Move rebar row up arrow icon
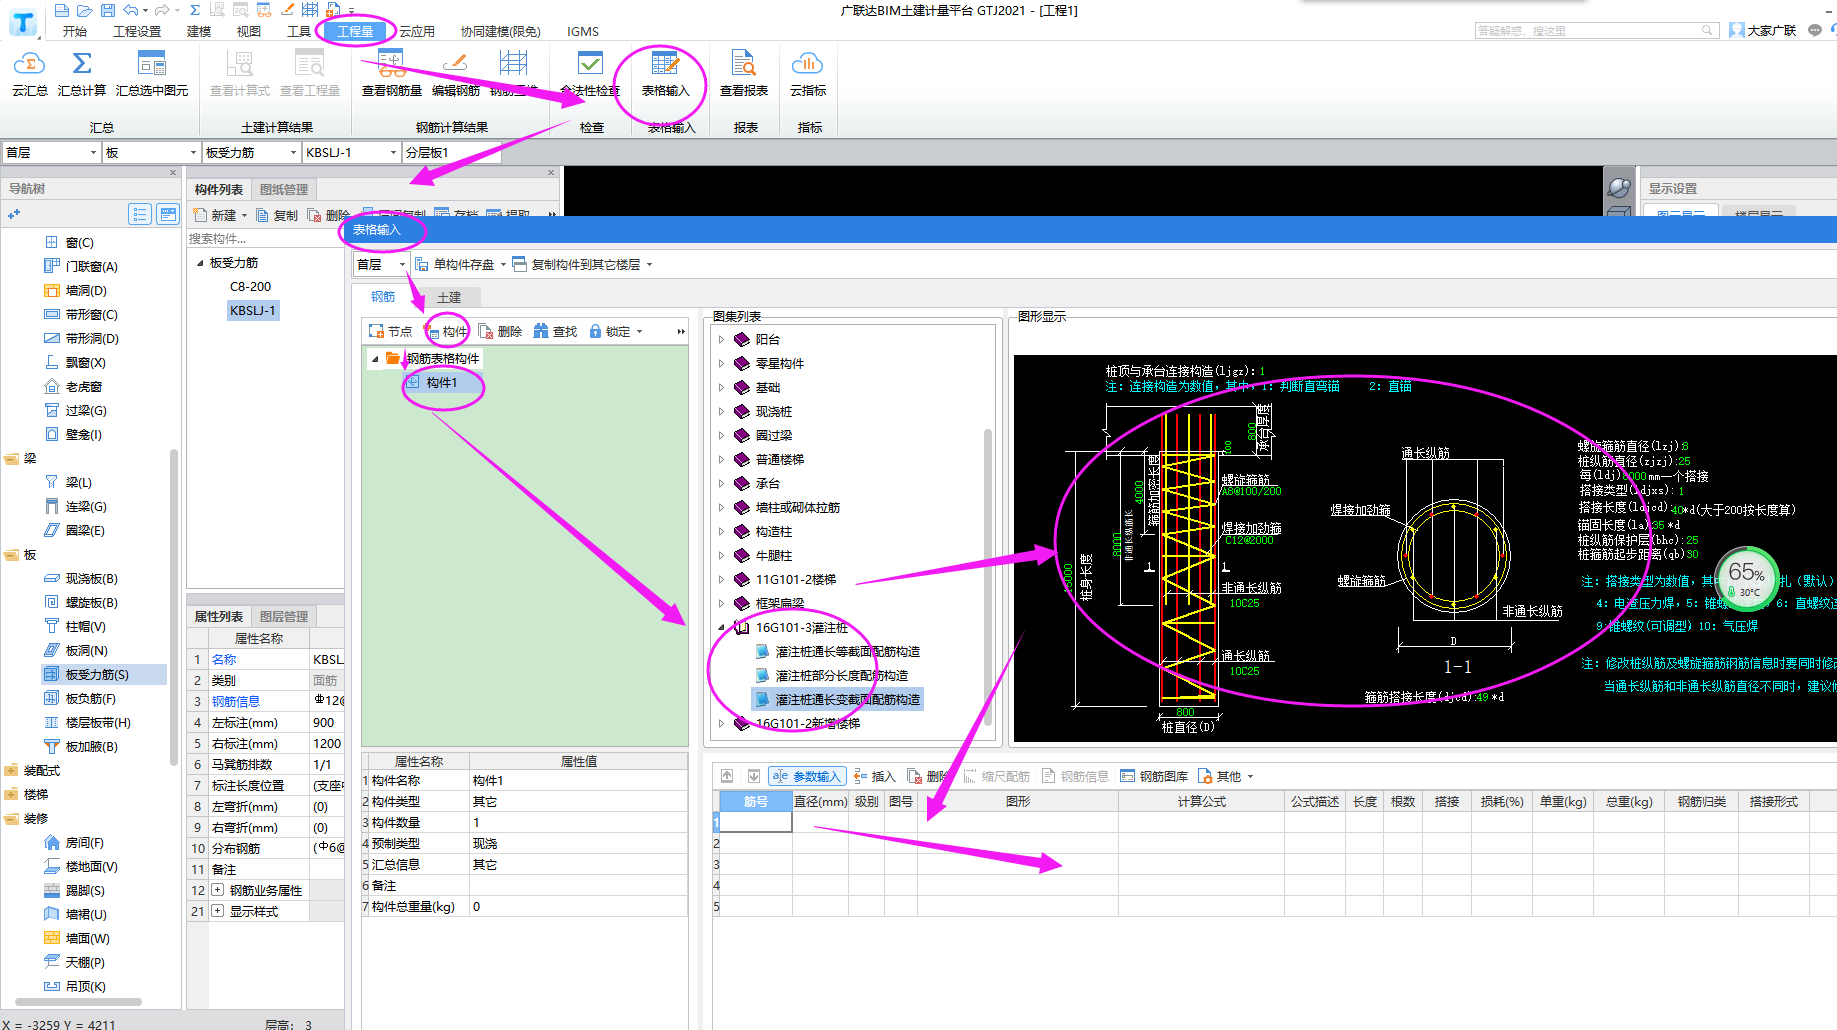This screenshot has height=1030, width=1837. [727, 776]
